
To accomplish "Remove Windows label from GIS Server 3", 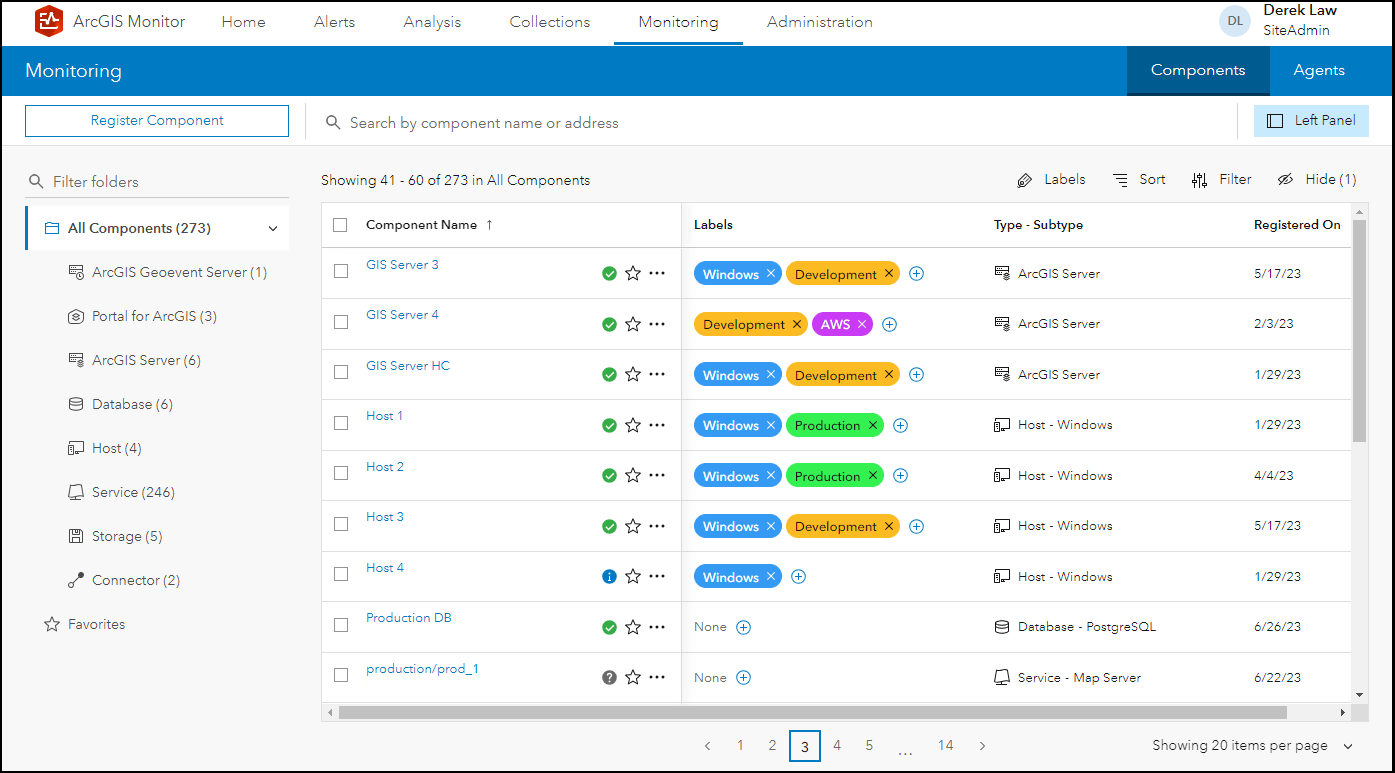I will [771, 274].
